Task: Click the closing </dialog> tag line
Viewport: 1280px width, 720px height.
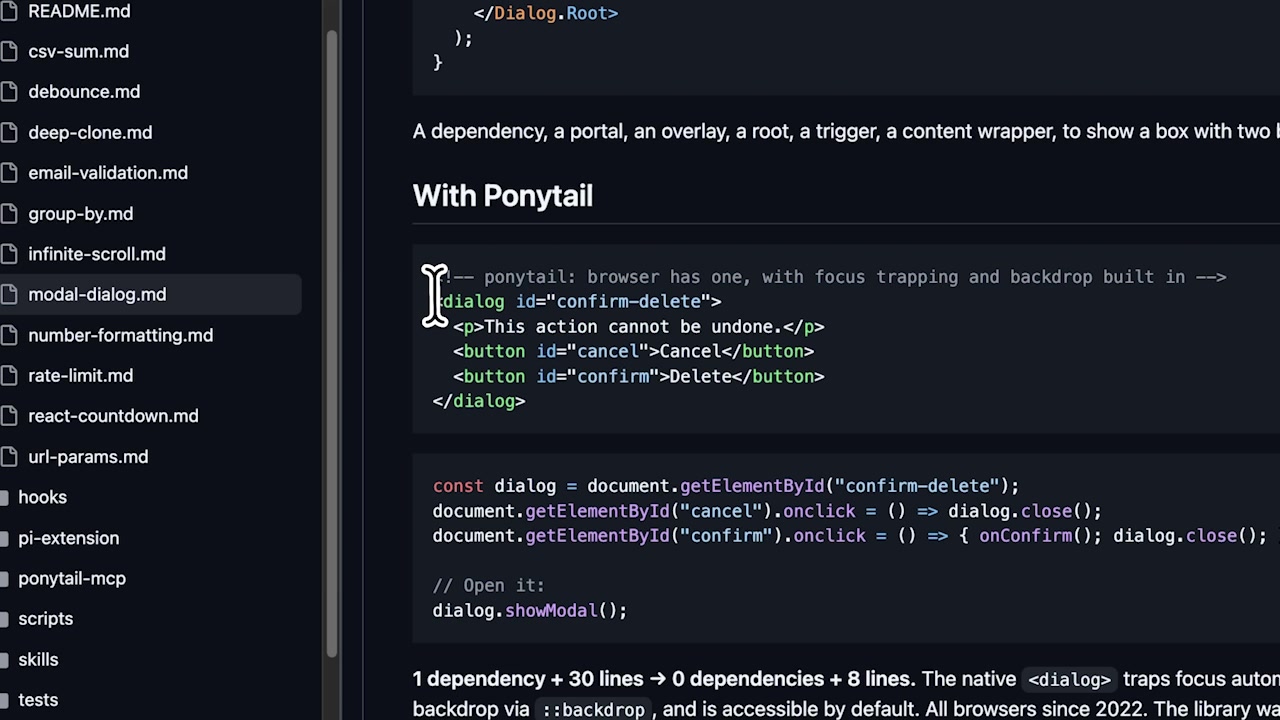Action: click(x=479, y=401)
